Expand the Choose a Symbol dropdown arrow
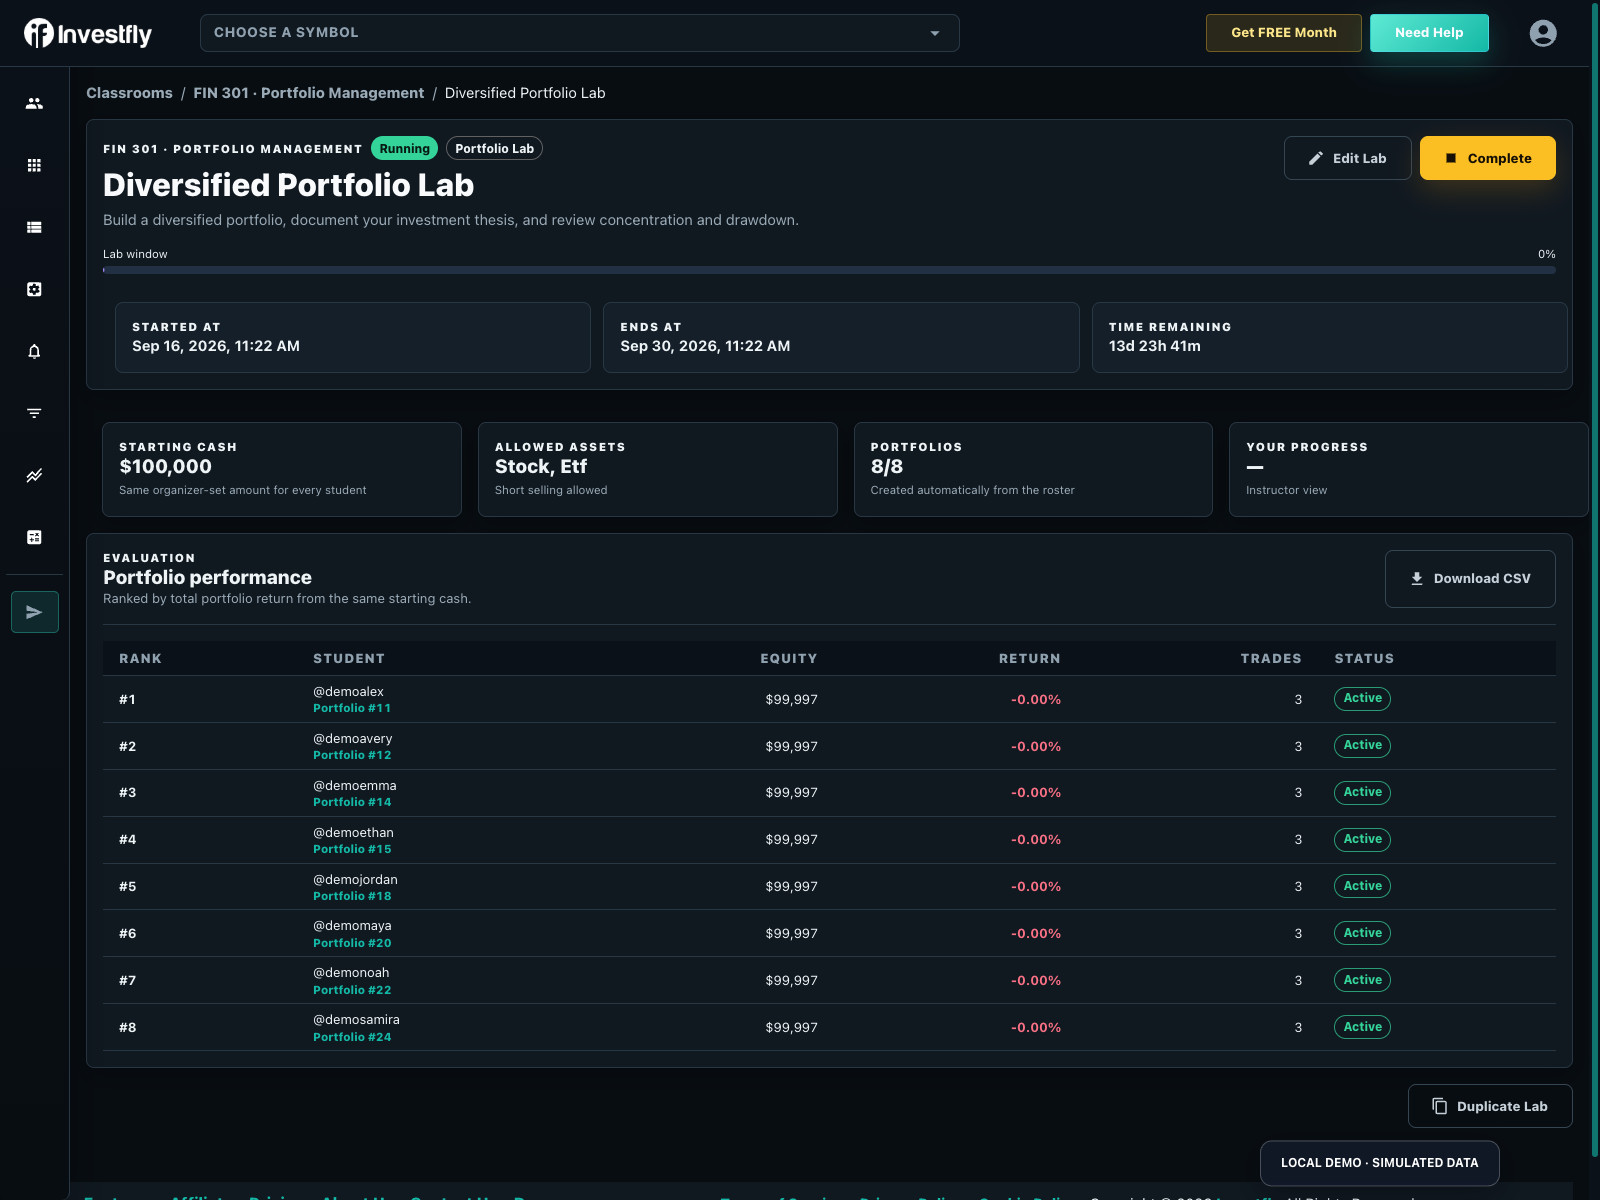Screen dimensions: 1600x1200 tap(935, 33)
